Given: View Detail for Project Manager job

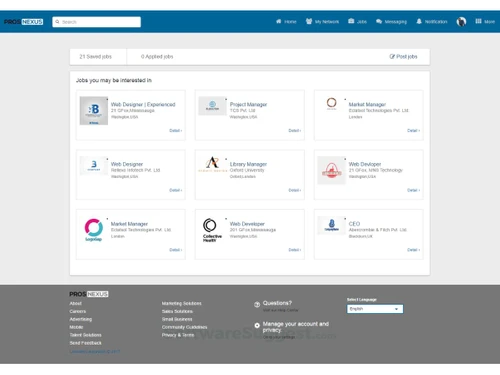Looking at the screenshot, I should 295,131.
